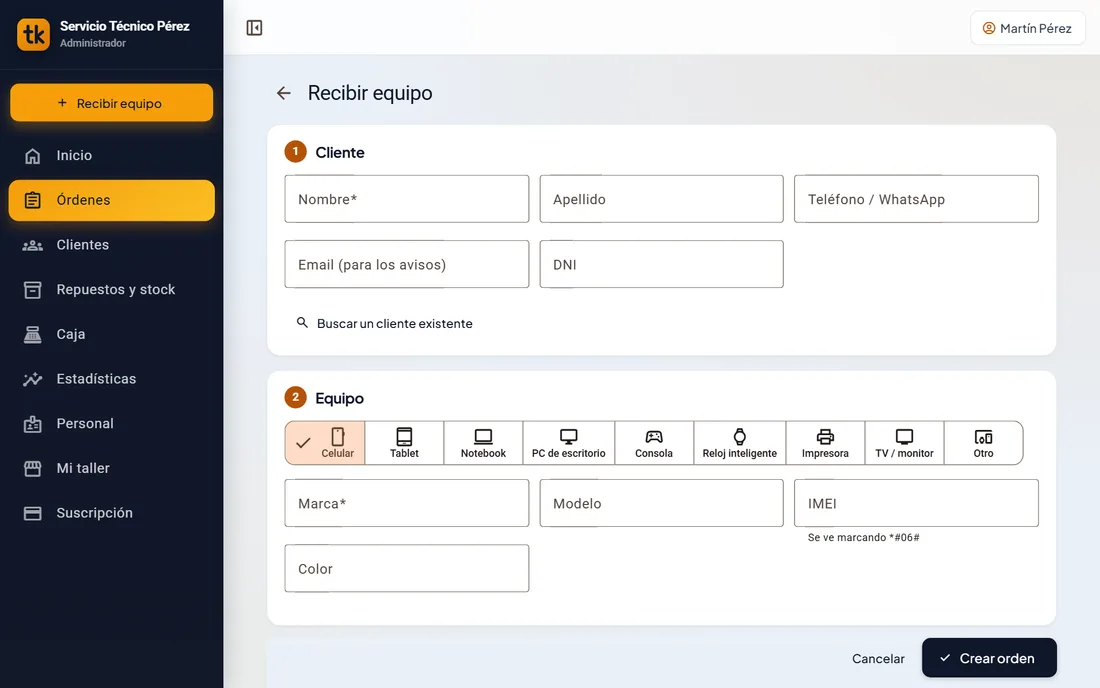
Task: Choose Notebook as device type
Action: pyautogui.click(x=483, y=443)
